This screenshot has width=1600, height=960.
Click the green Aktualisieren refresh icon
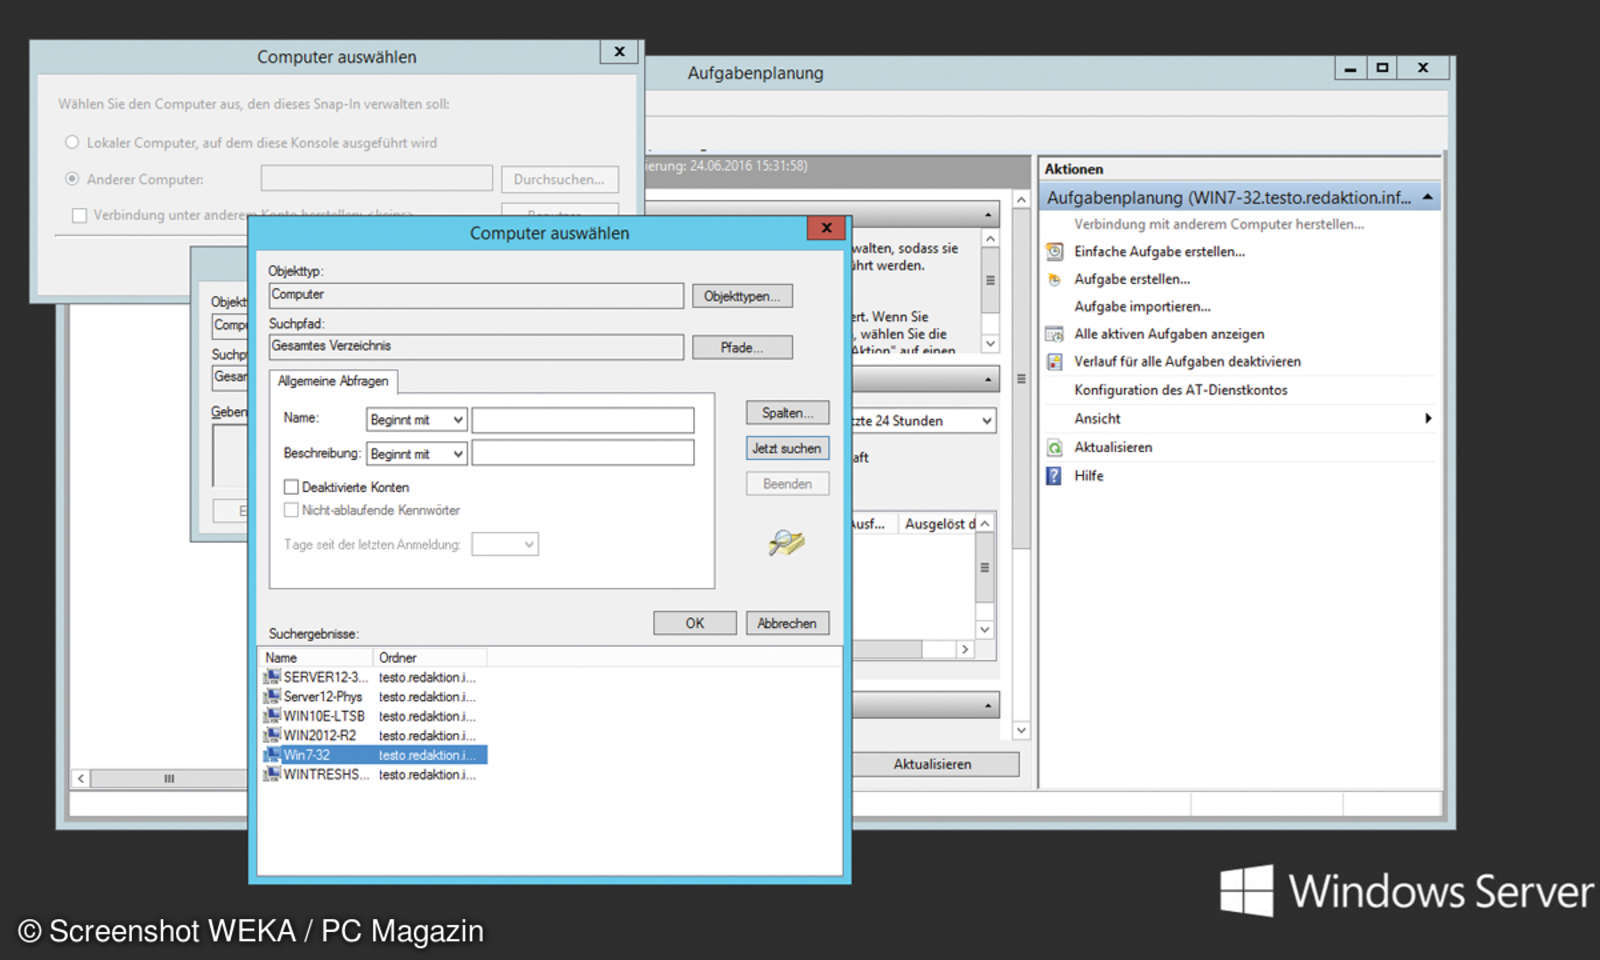pyautogui.click(x=1053, y=447)
